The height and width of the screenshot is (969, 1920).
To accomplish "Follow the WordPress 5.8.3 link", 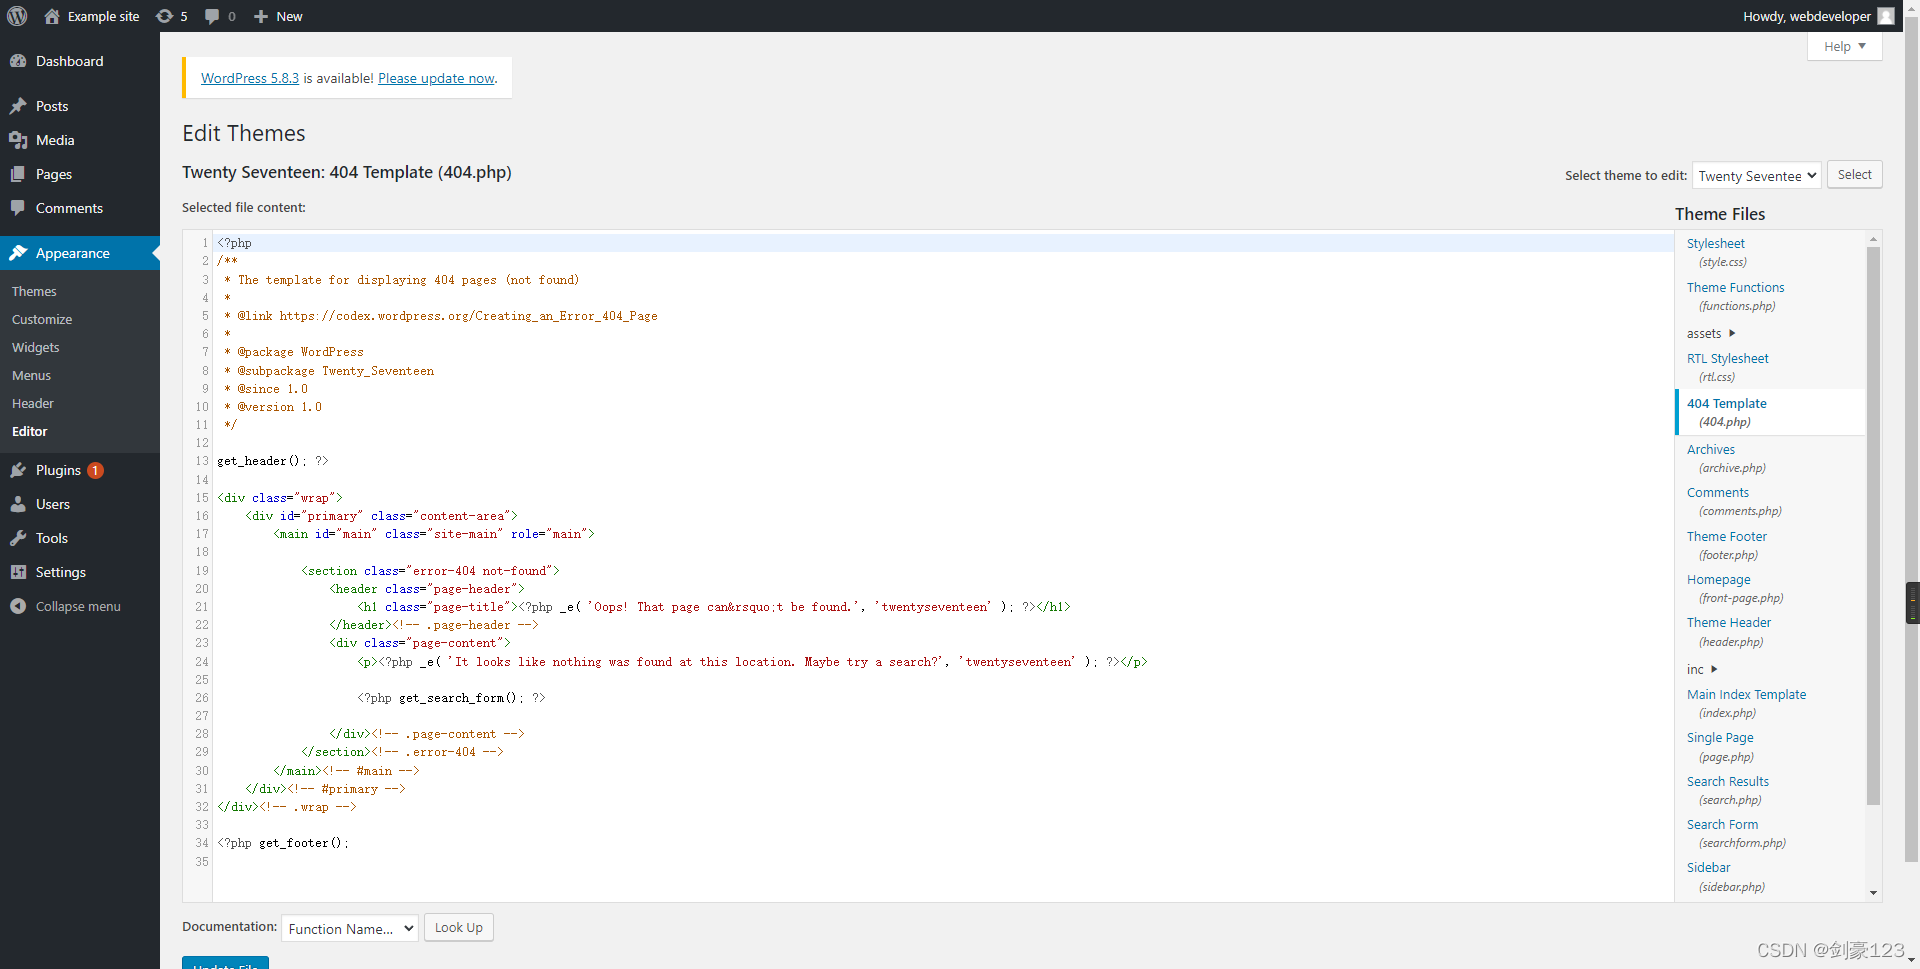I will pos(250,78).
